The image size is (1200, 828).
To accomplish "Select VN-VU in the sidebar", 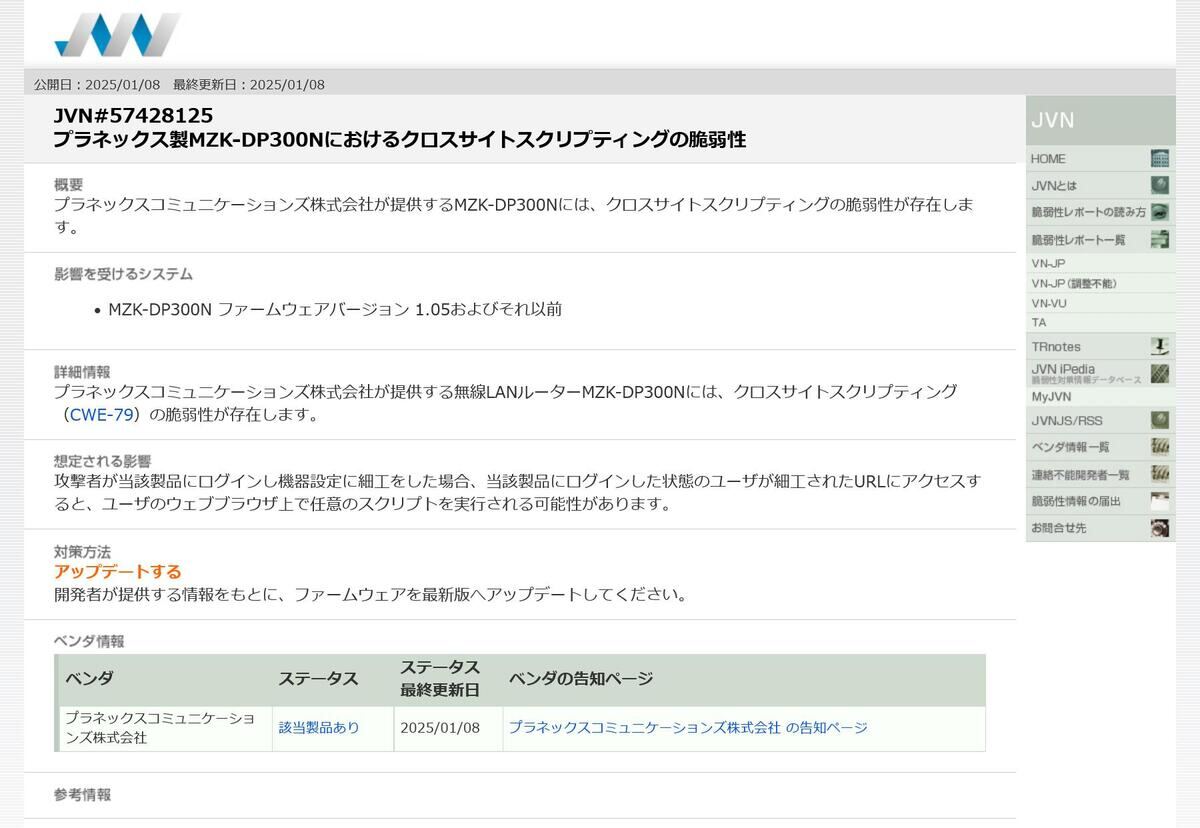I will tap(1100, 303).
